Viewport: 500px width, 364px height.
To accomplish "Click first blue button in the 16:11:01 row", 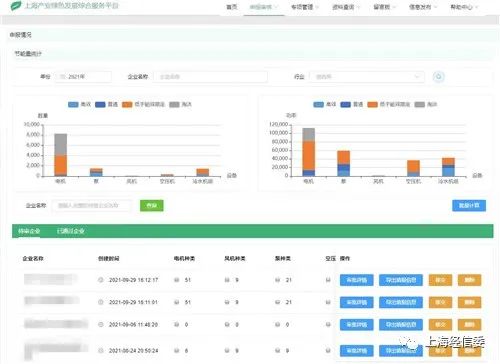I will pos(356,302).
